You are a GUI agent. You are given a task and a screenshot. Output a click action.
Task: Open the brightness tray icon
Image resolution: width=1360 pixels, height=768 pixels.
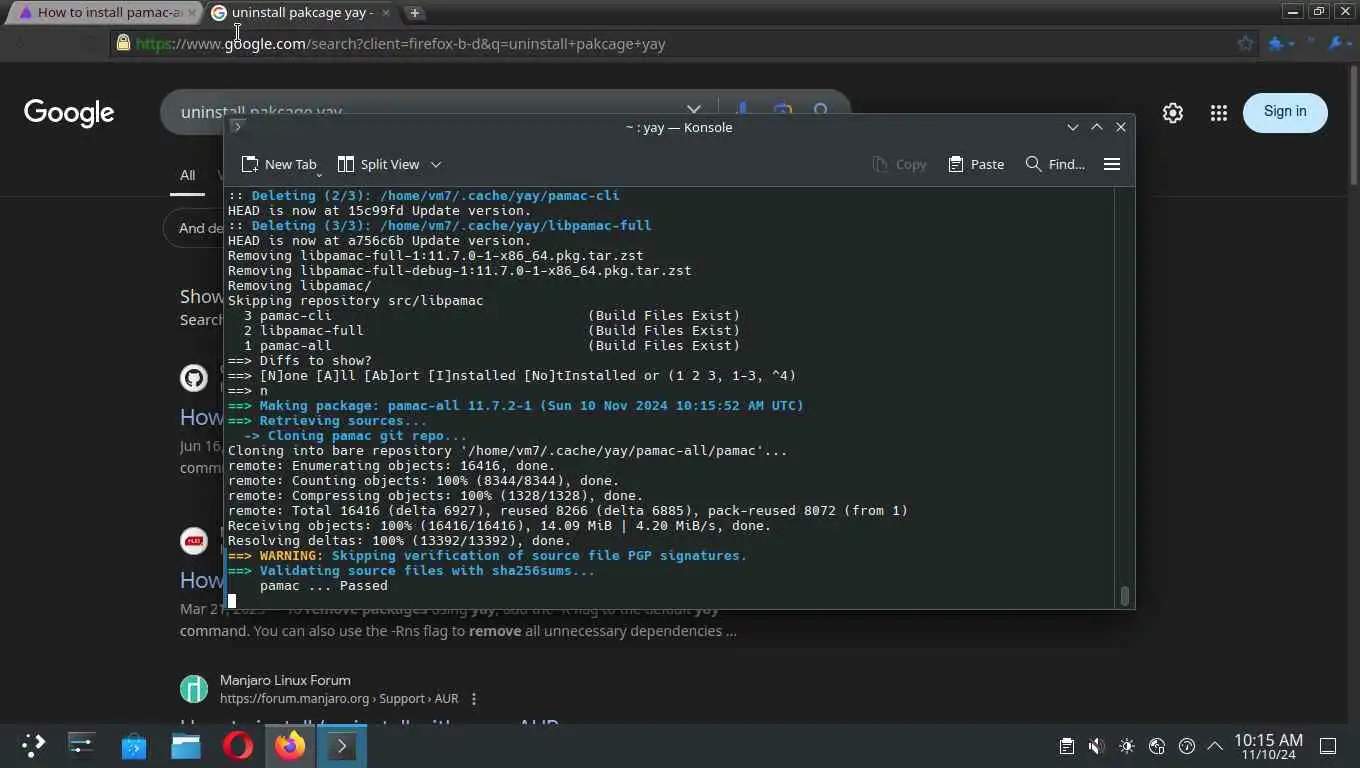(x=1127, y=746)
